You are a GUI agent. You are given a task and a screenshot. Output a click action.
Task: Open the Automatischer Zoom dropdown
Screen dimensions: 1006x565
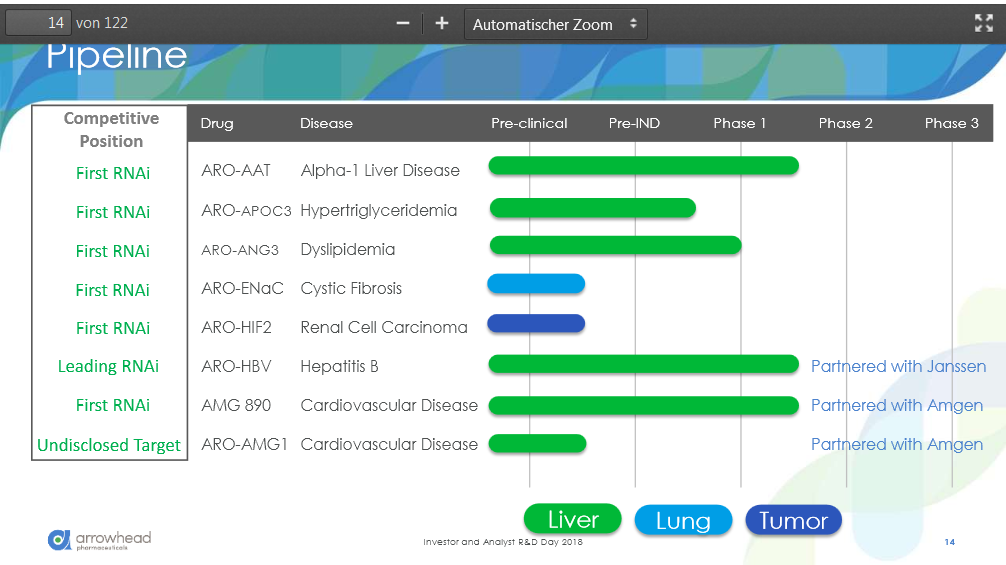pyautogui.click(x=556, y=24)
